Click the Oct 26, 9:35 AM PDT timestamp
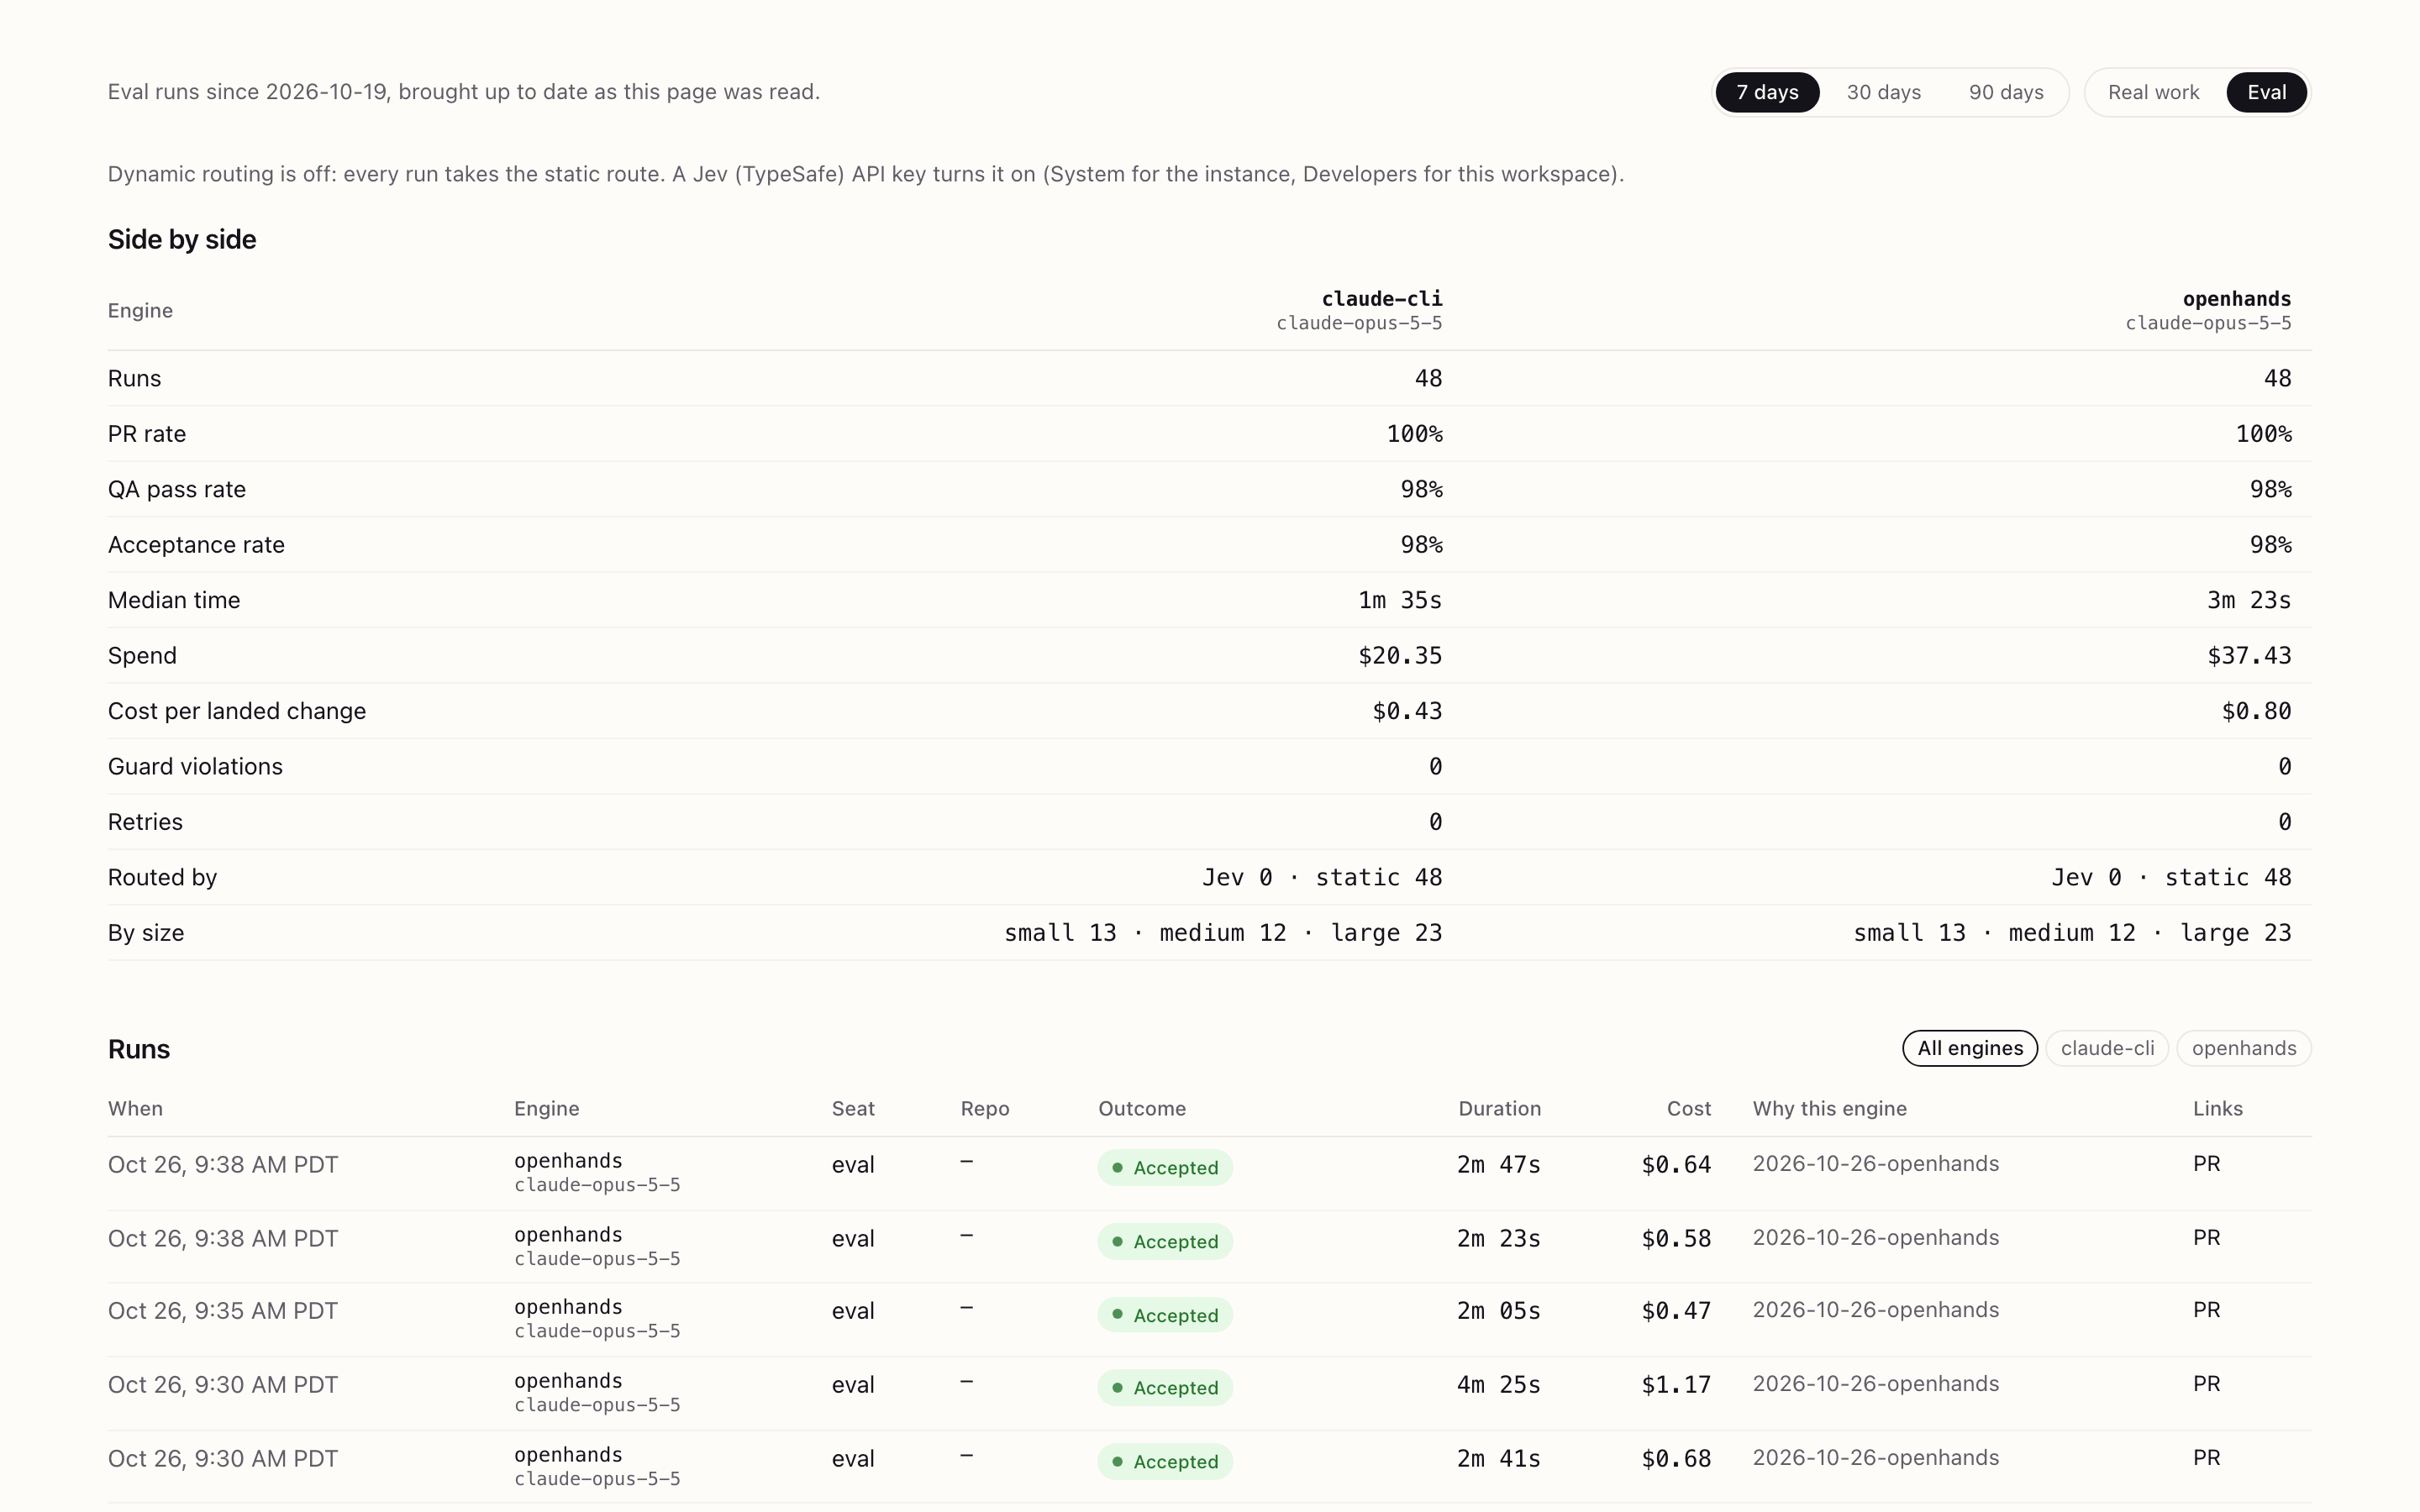Image resolution: width=2420 pixels, height=1512 pixels. (x=223, y=1311)
